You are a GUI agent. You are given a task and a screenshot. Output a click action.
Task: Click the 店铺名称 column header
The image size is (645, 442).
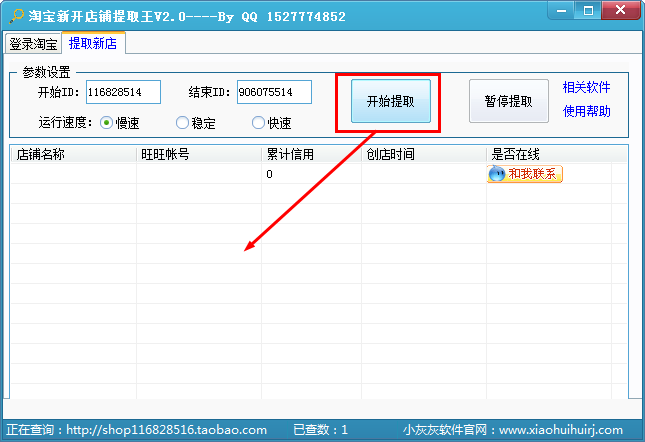pos(74,155)
